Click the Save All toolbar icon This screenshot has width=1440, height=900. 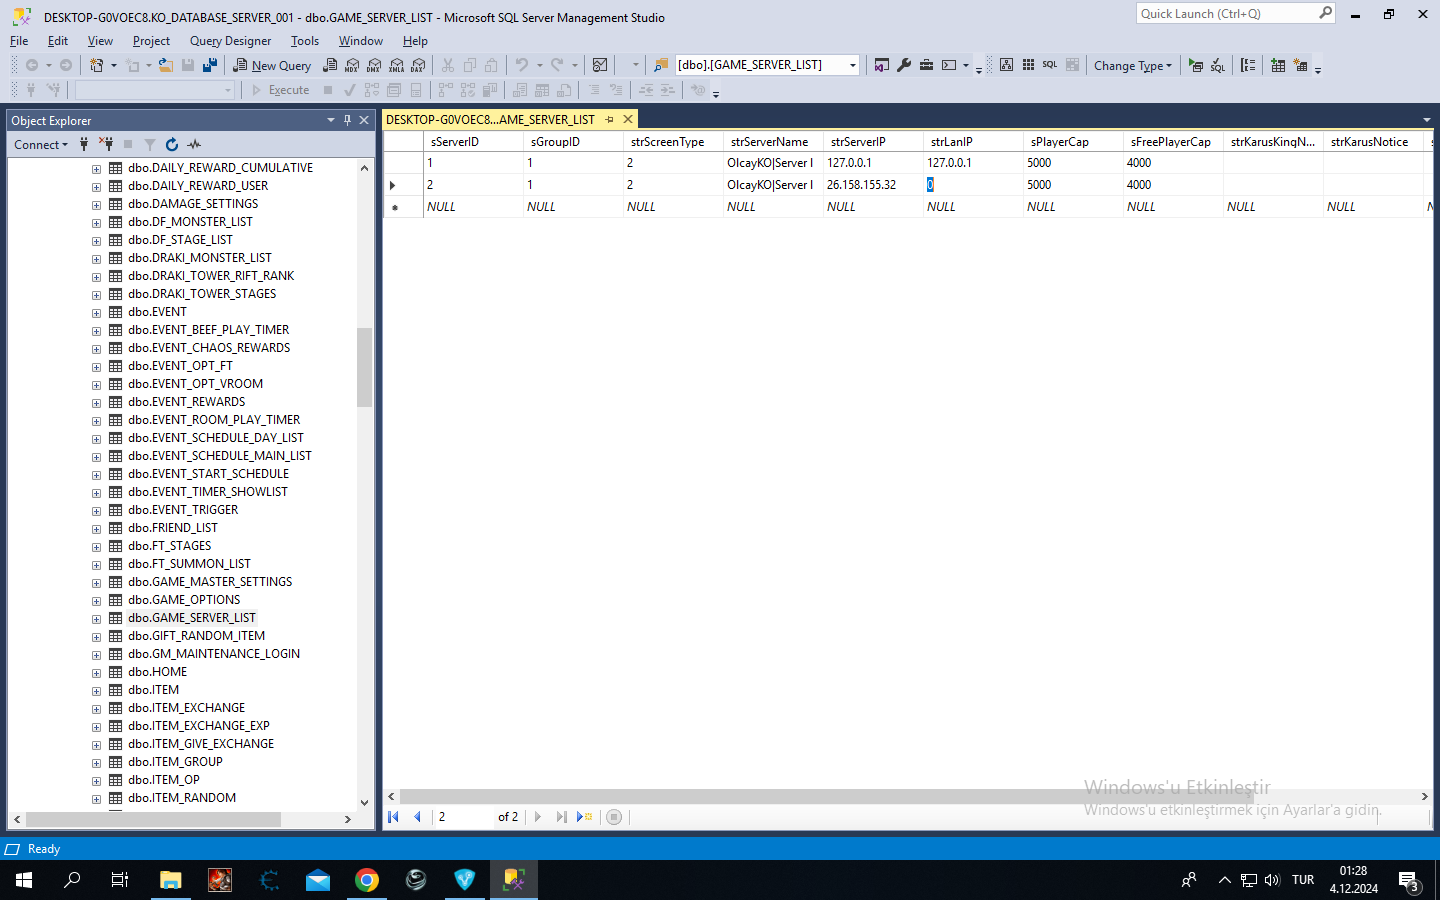(x=210, y=65)
